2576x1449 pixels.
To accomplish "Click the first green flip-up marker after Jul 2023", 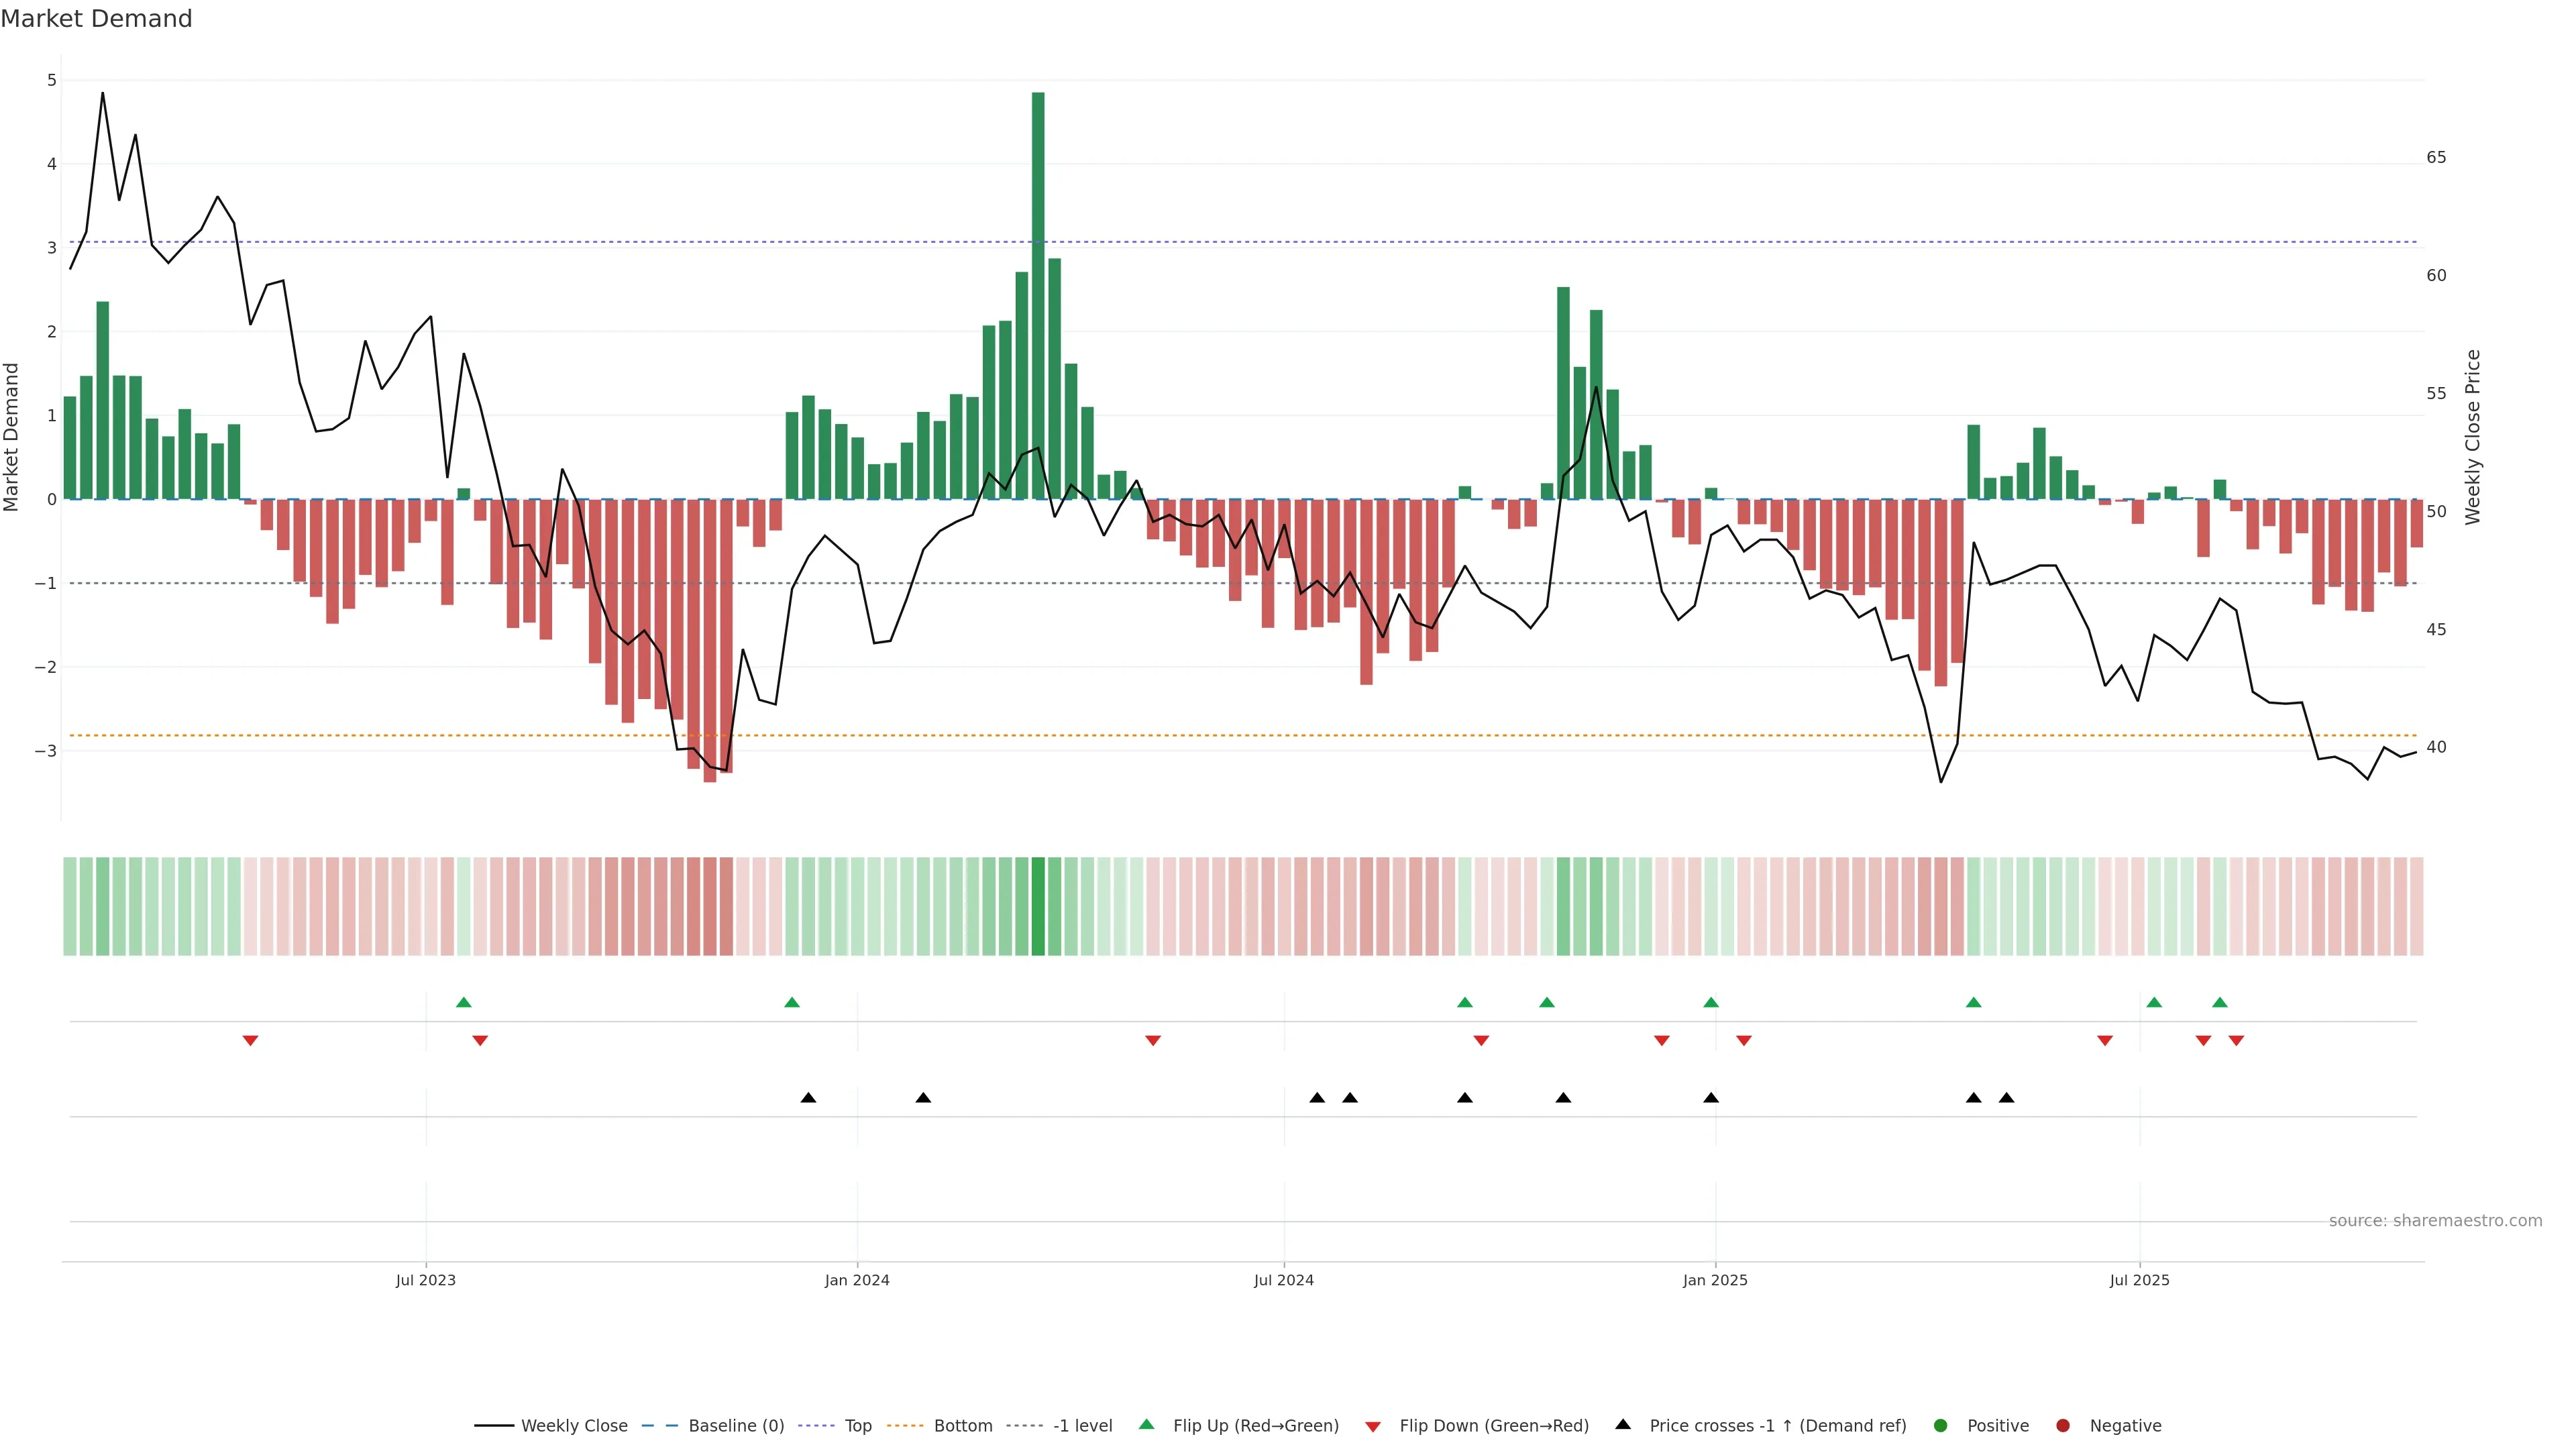I will click(463, 1002).
